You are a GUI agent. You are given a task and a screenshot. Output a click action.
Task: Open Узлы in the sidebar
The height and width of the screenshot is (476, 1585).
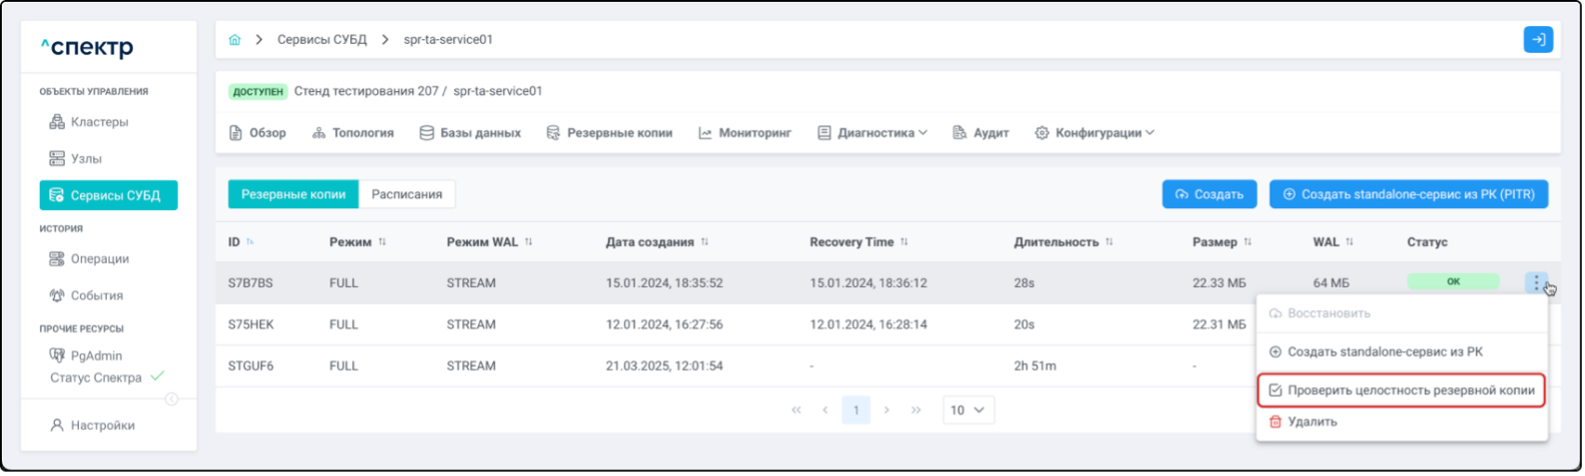pyautogui.click(x=86, y=159)
